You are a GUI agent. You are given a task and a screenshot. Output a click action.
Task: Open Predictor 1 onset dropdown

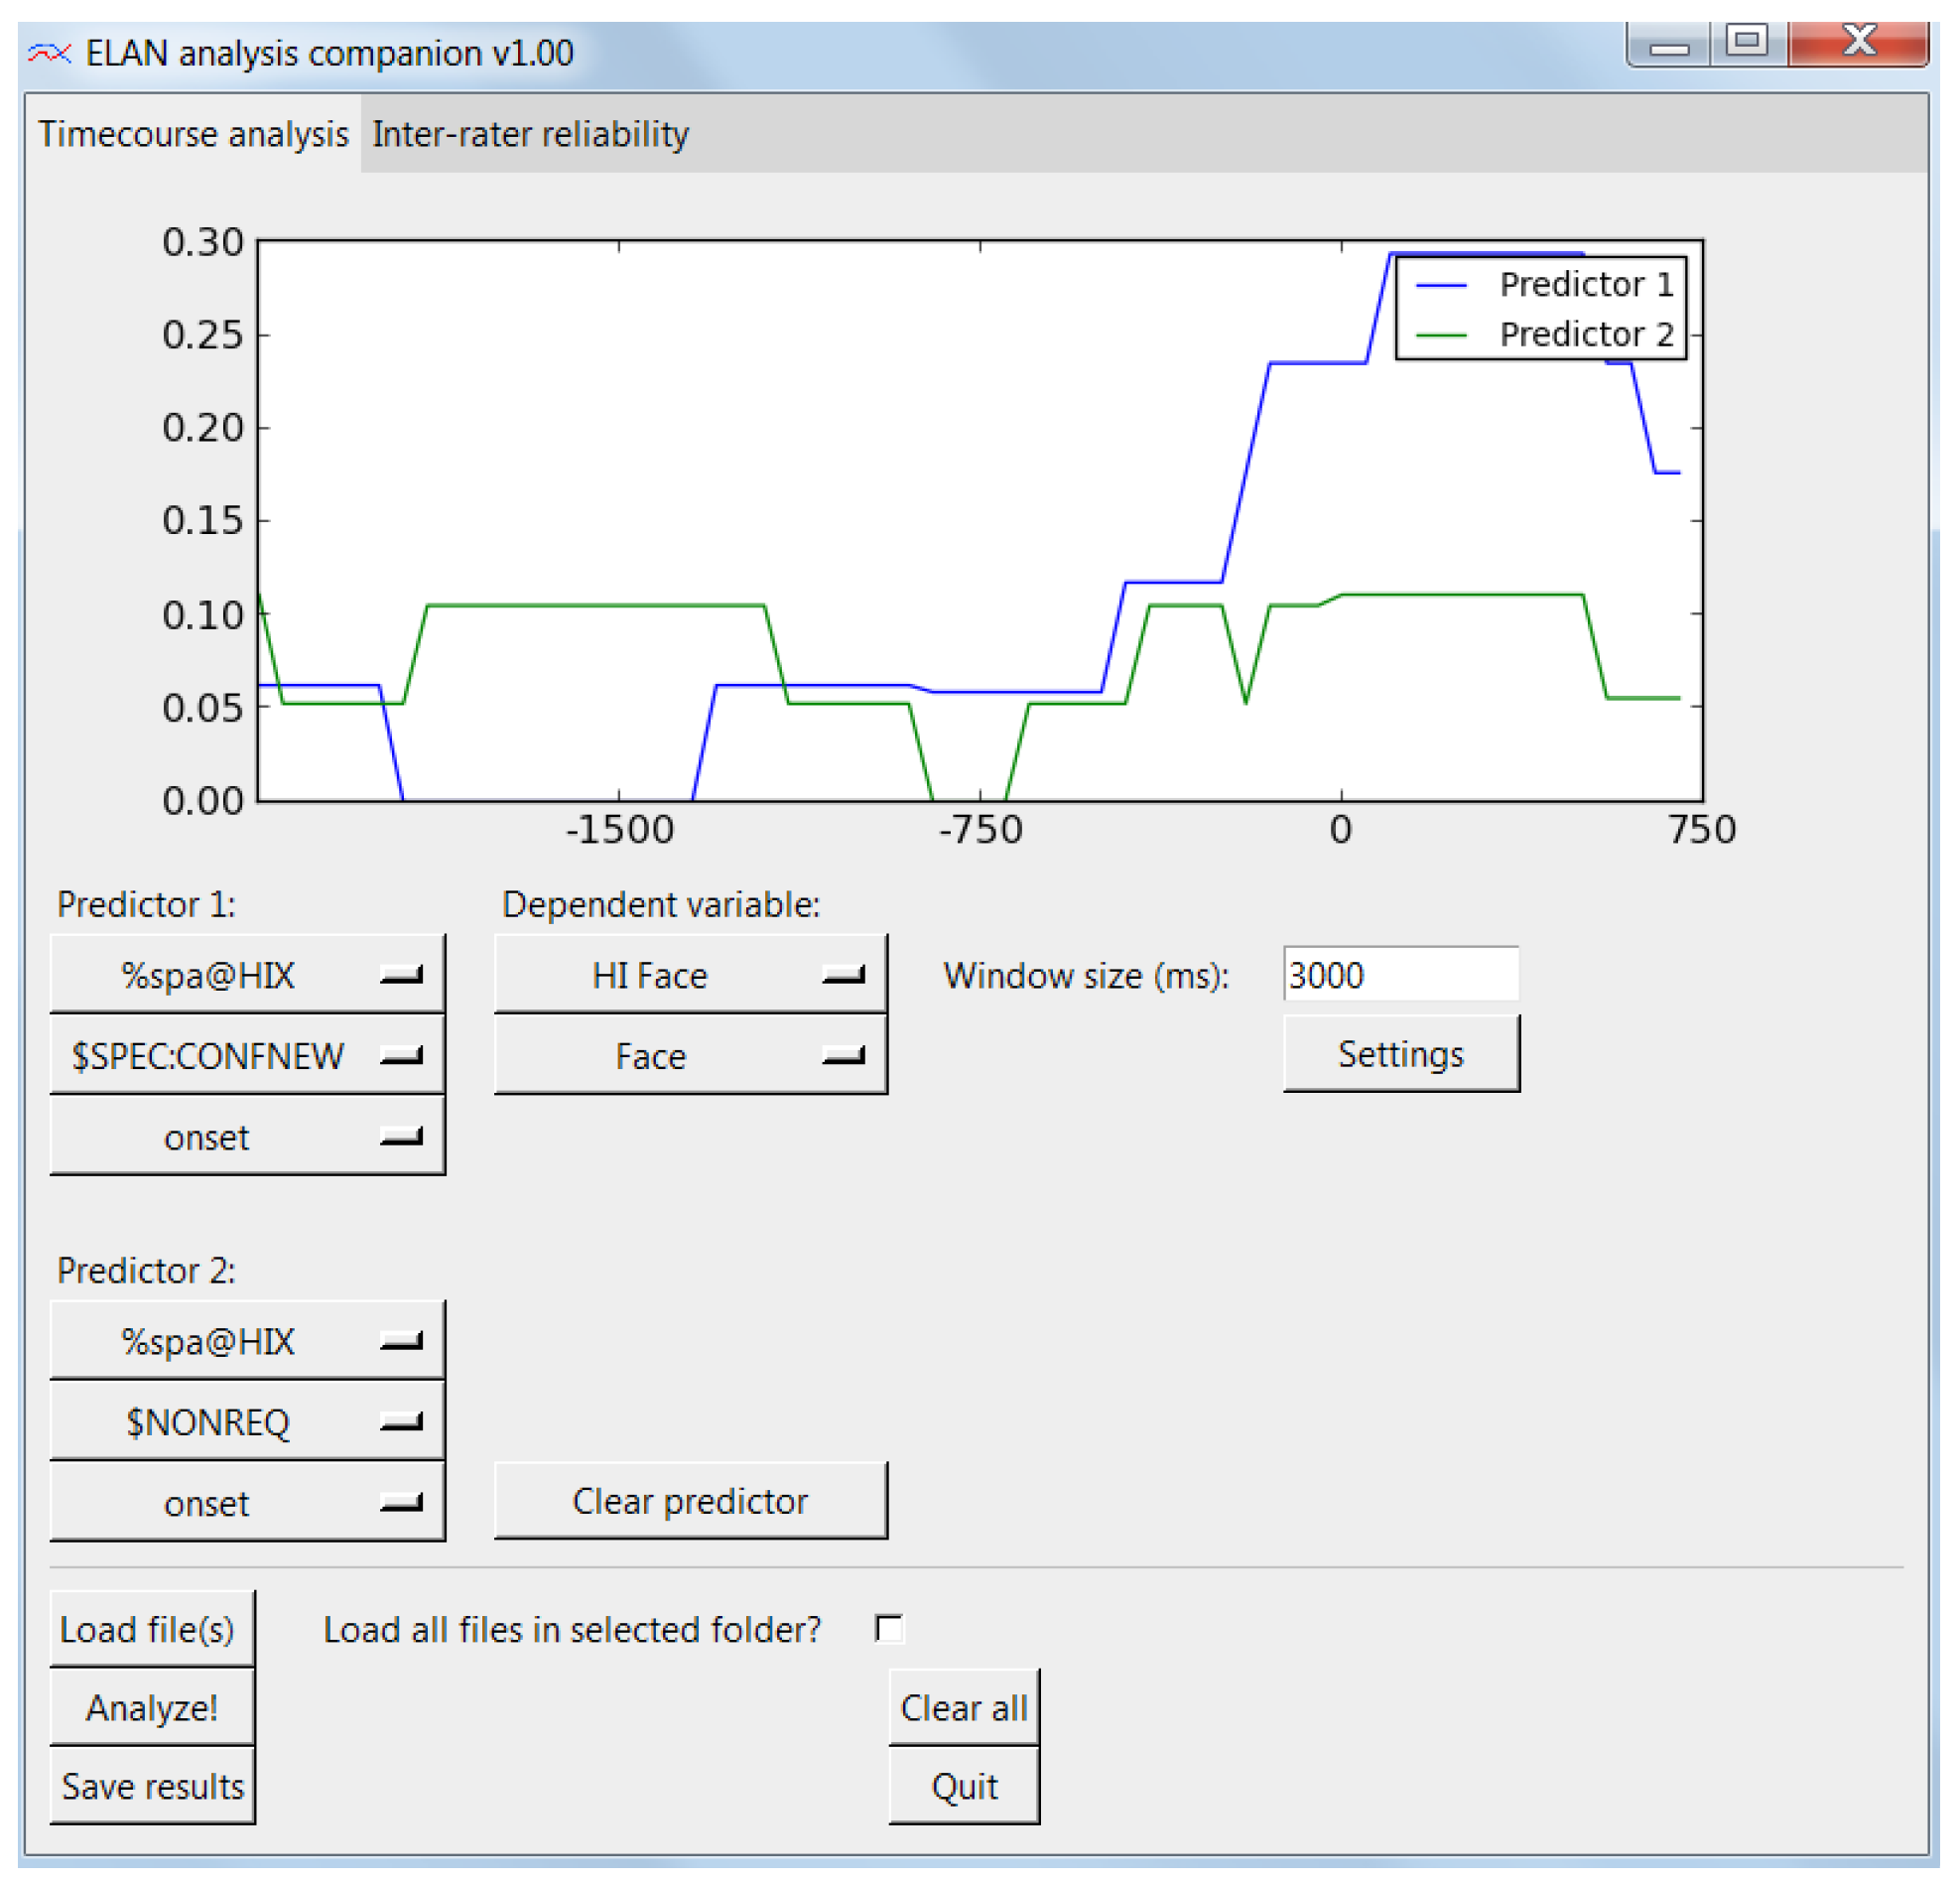click(247, 1137)
